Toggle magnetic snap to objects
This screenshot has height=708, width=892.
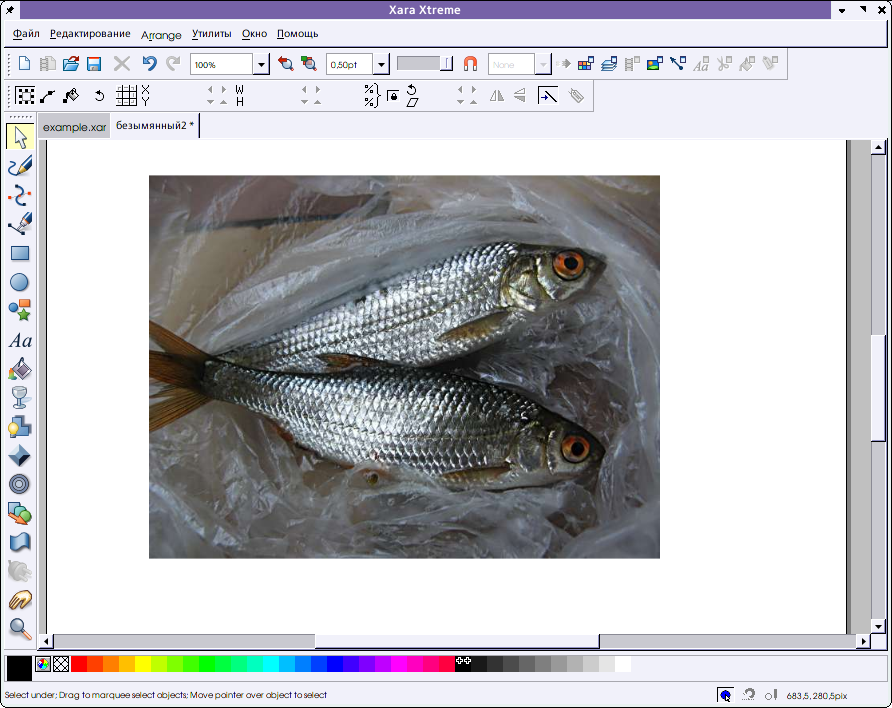coord(470,64)
